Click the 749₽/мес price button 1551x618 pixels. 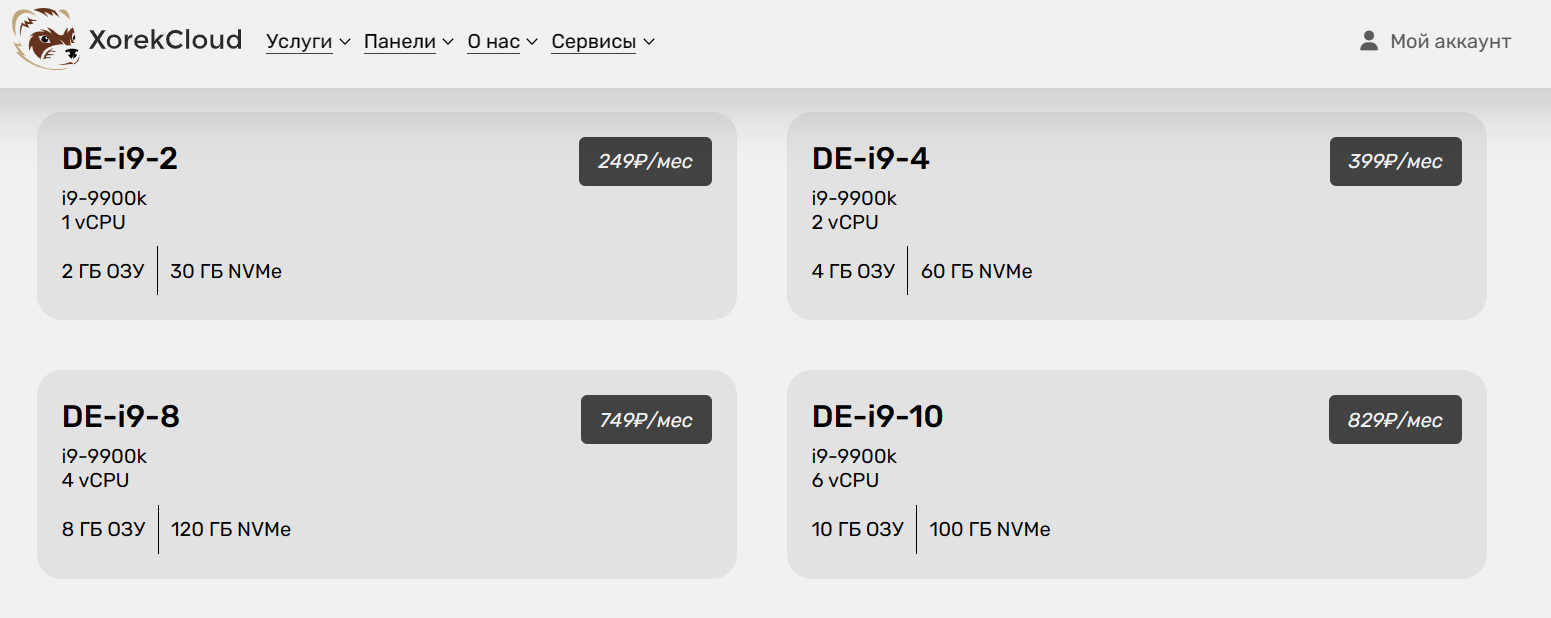646,420
